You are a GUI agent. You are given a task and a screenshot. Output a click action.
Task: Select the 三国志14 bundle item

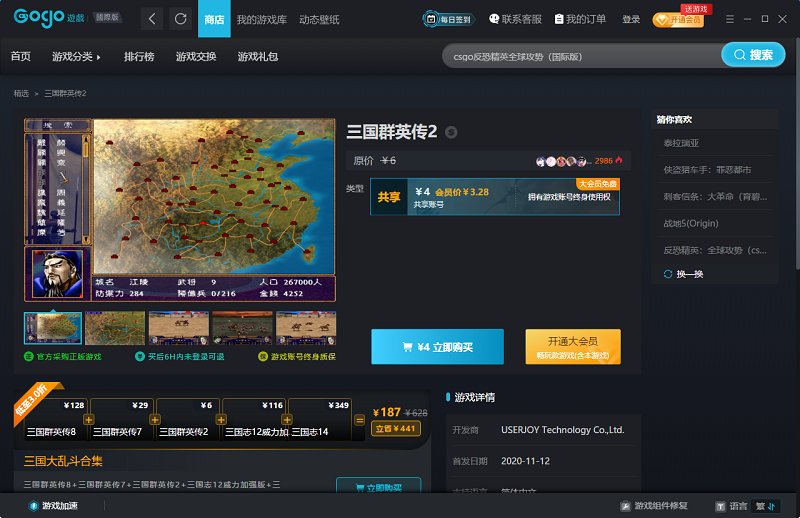(x=320, y=420)
